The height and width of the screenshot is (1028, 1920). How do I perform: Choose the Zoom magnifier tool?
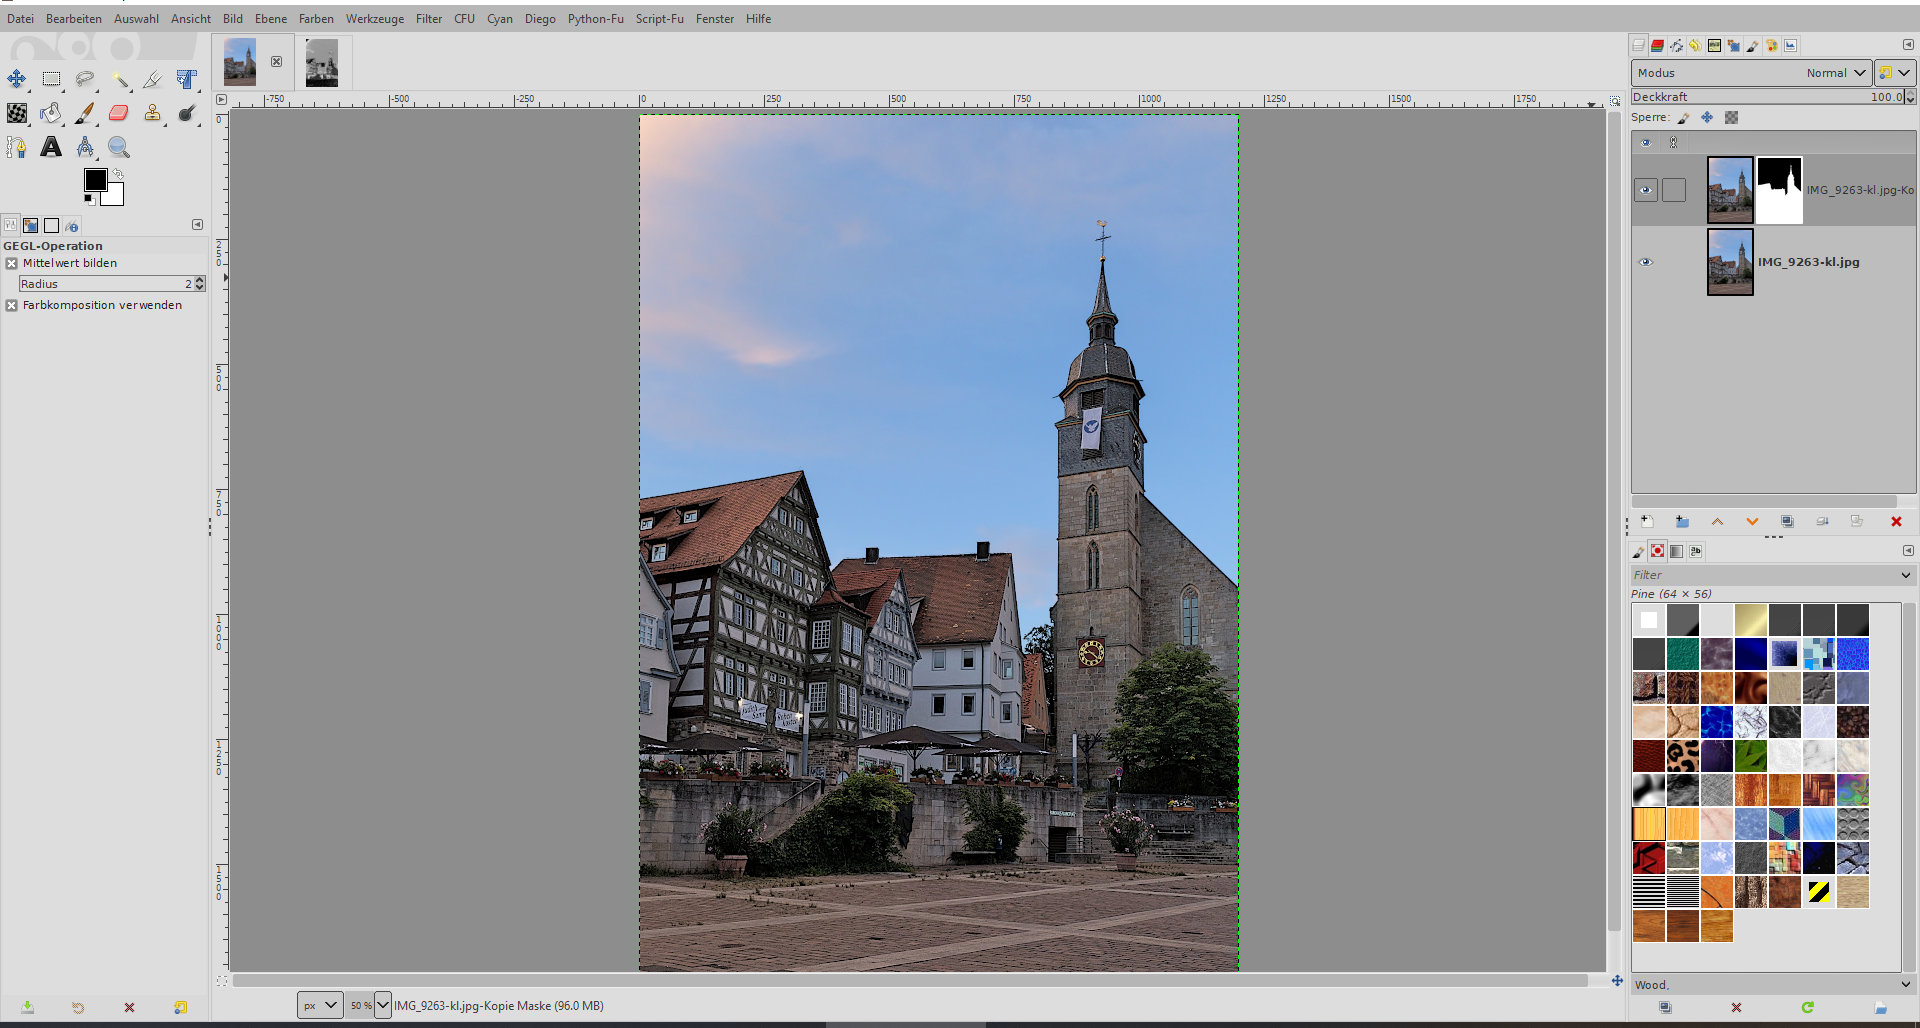[119, 147]
